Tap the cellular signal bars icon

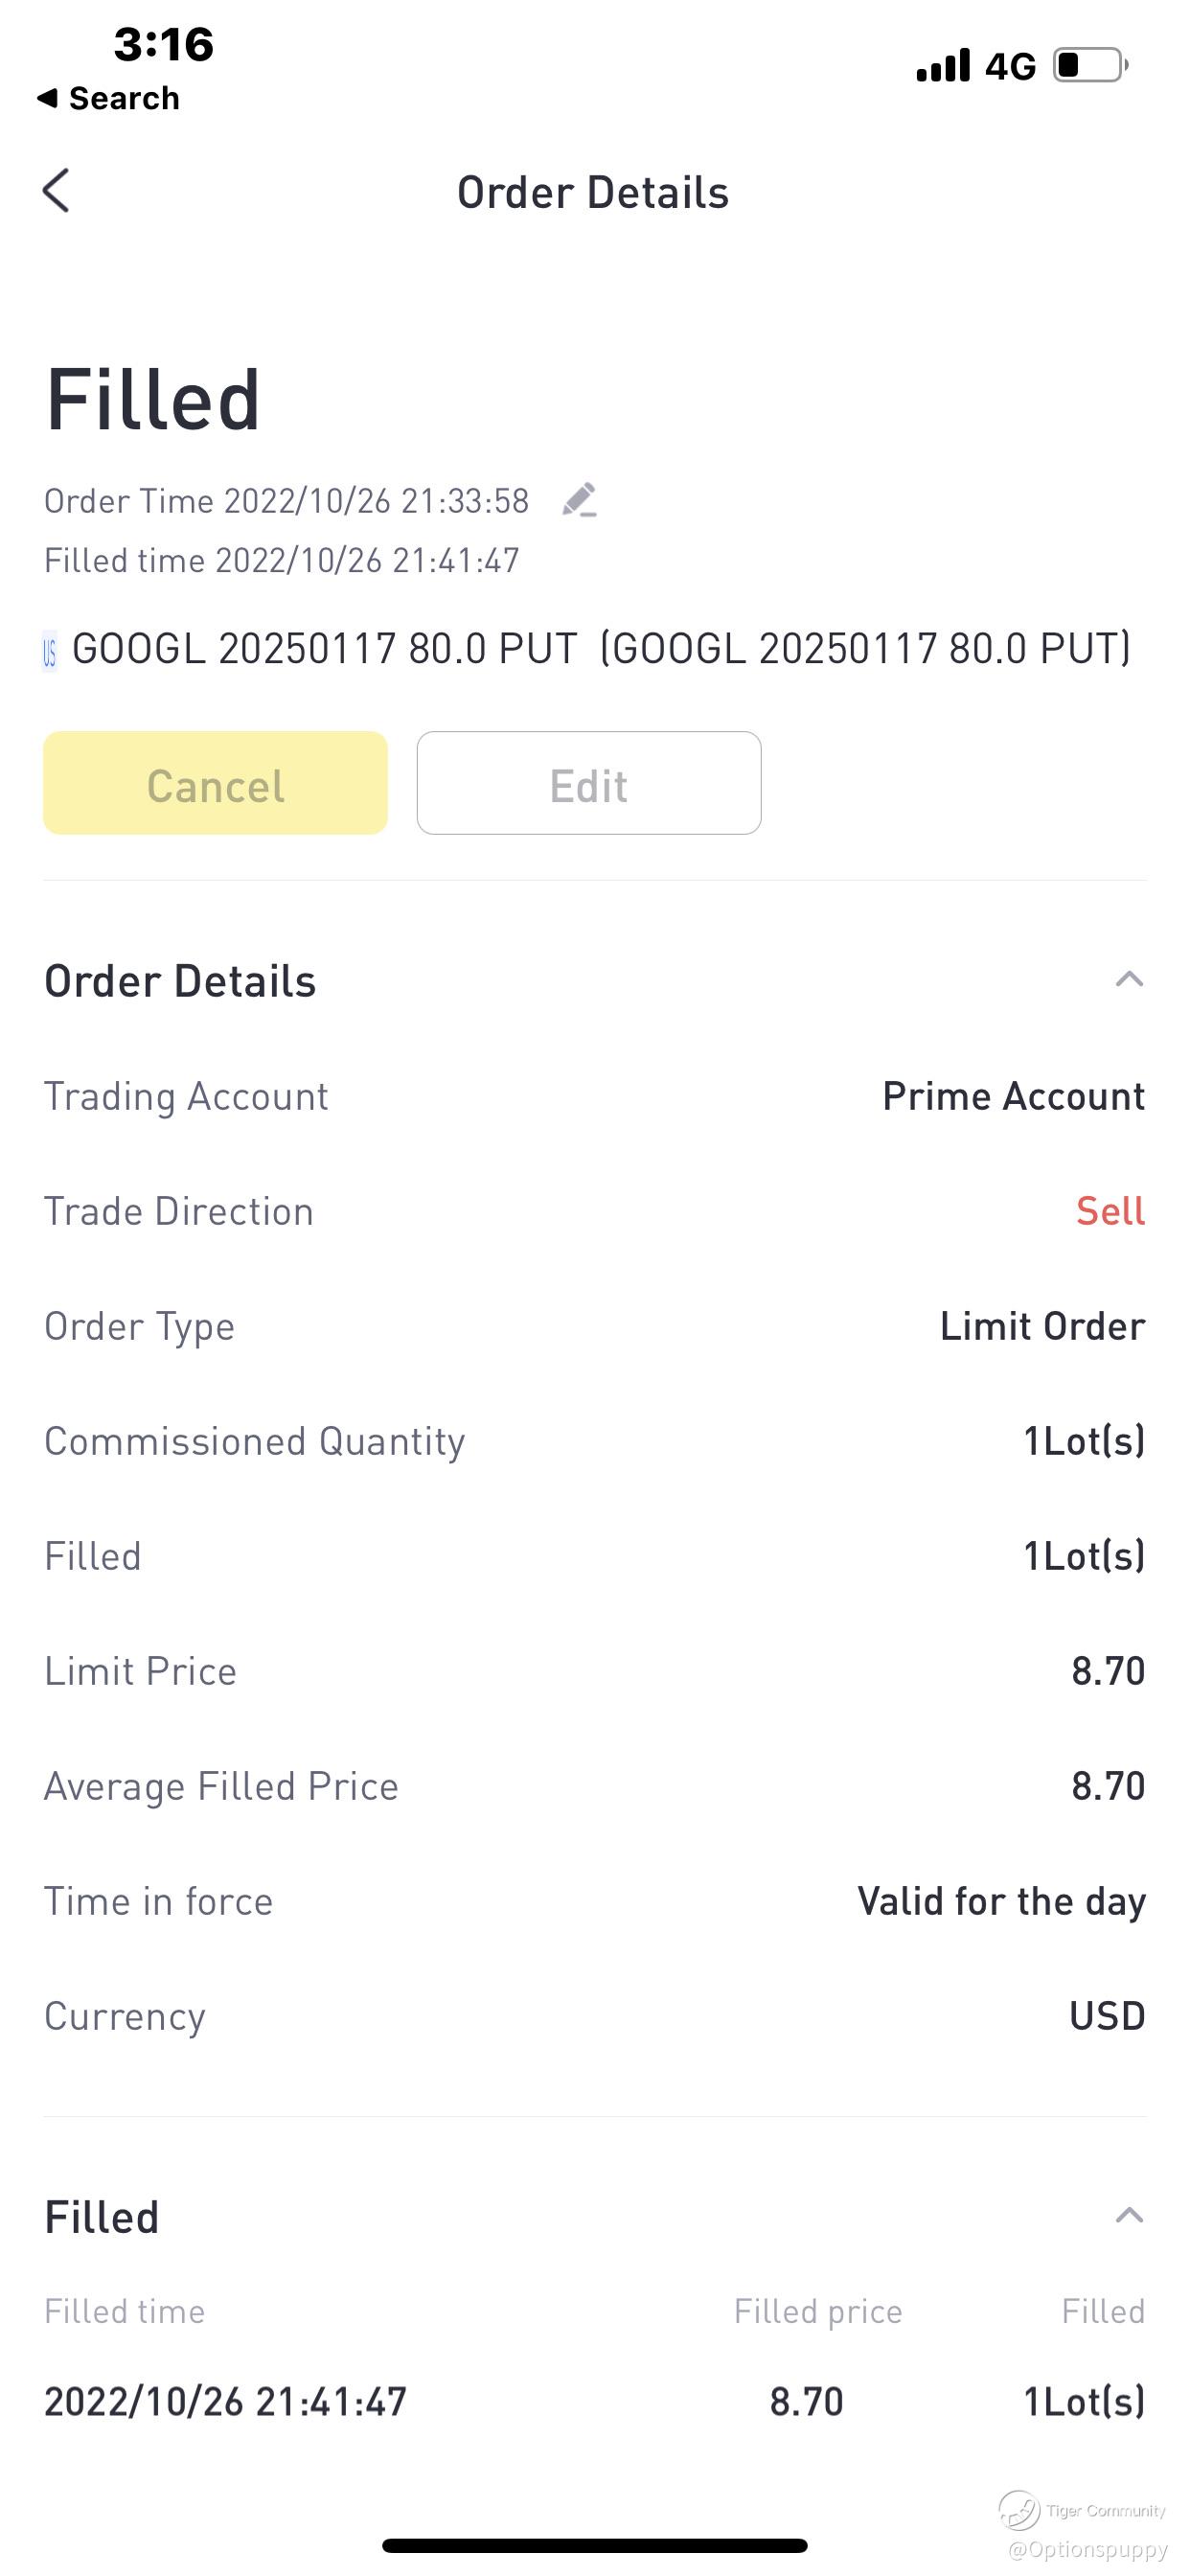[x=943, y=66]
